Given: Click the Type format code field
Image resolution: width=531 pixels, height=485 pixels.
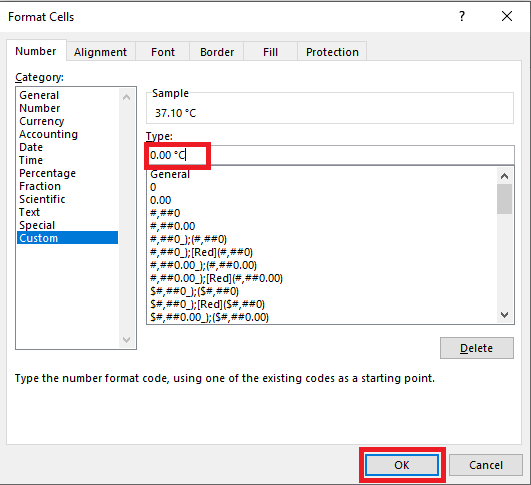Looking at the screenshot, I should click(x=330, y=155).
